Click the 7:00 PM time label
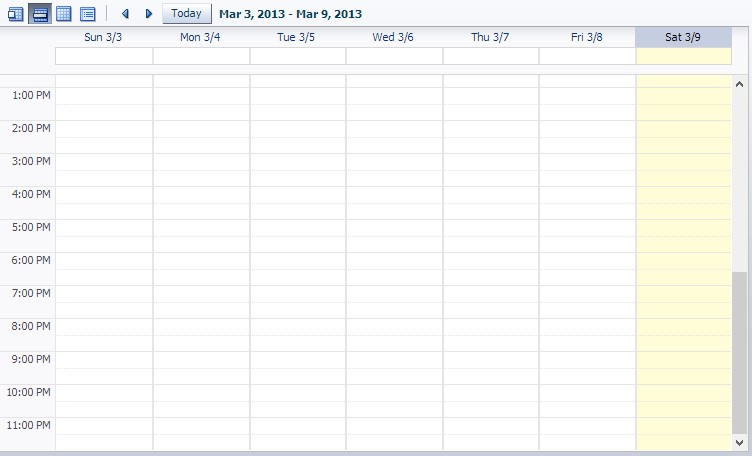The height and width of the screenshot is (456, 752). point(31,293)
